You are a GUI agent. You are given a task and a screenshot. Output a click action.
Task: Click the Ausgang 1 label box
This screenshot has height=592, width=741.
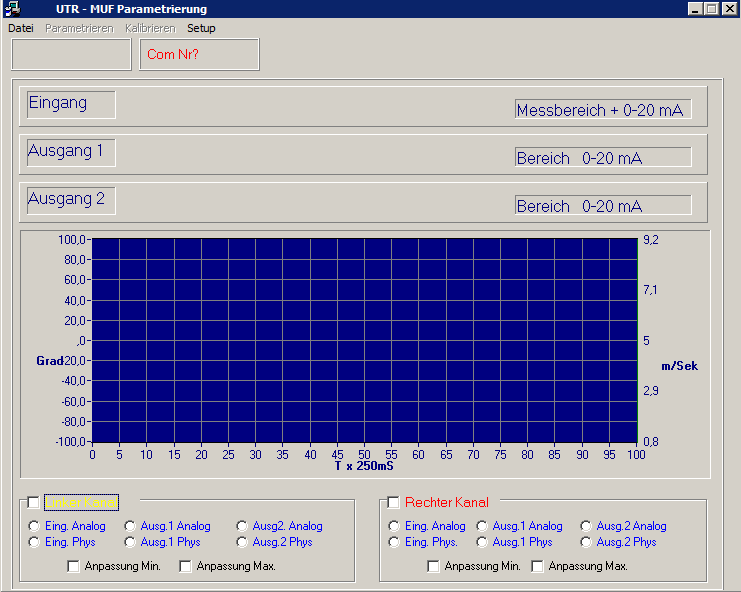pyautogui.click(x=71, y=153)
